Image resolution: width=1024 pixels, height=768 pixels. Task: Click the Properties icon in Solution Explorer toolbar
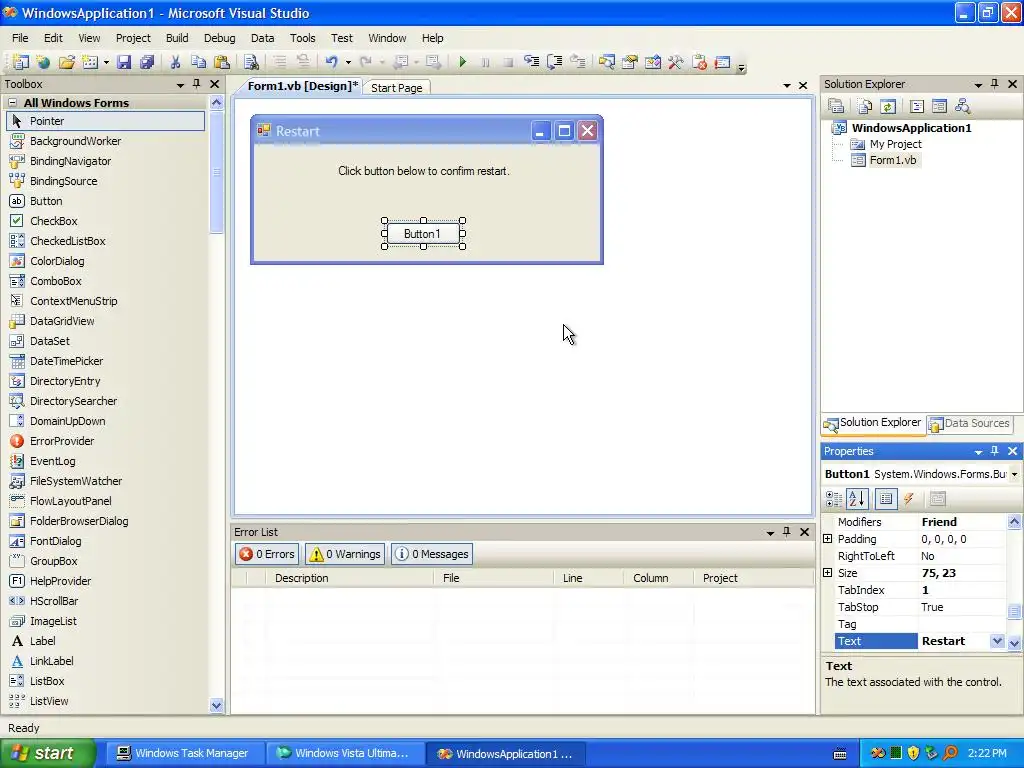pos(836,106)
